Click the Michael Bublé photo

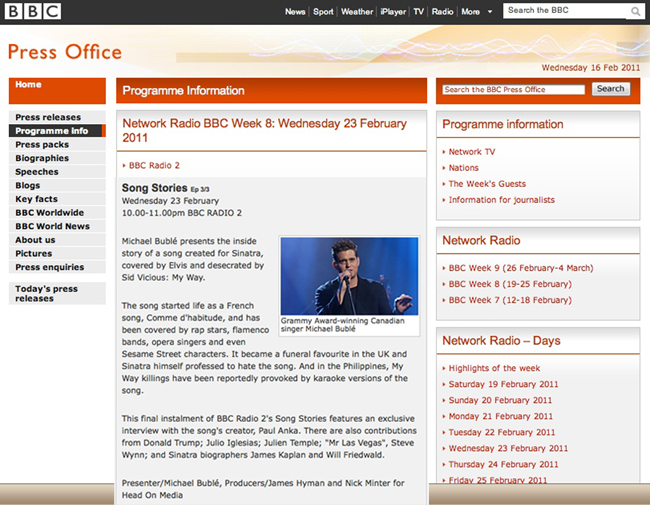click(x=349, y=276)
